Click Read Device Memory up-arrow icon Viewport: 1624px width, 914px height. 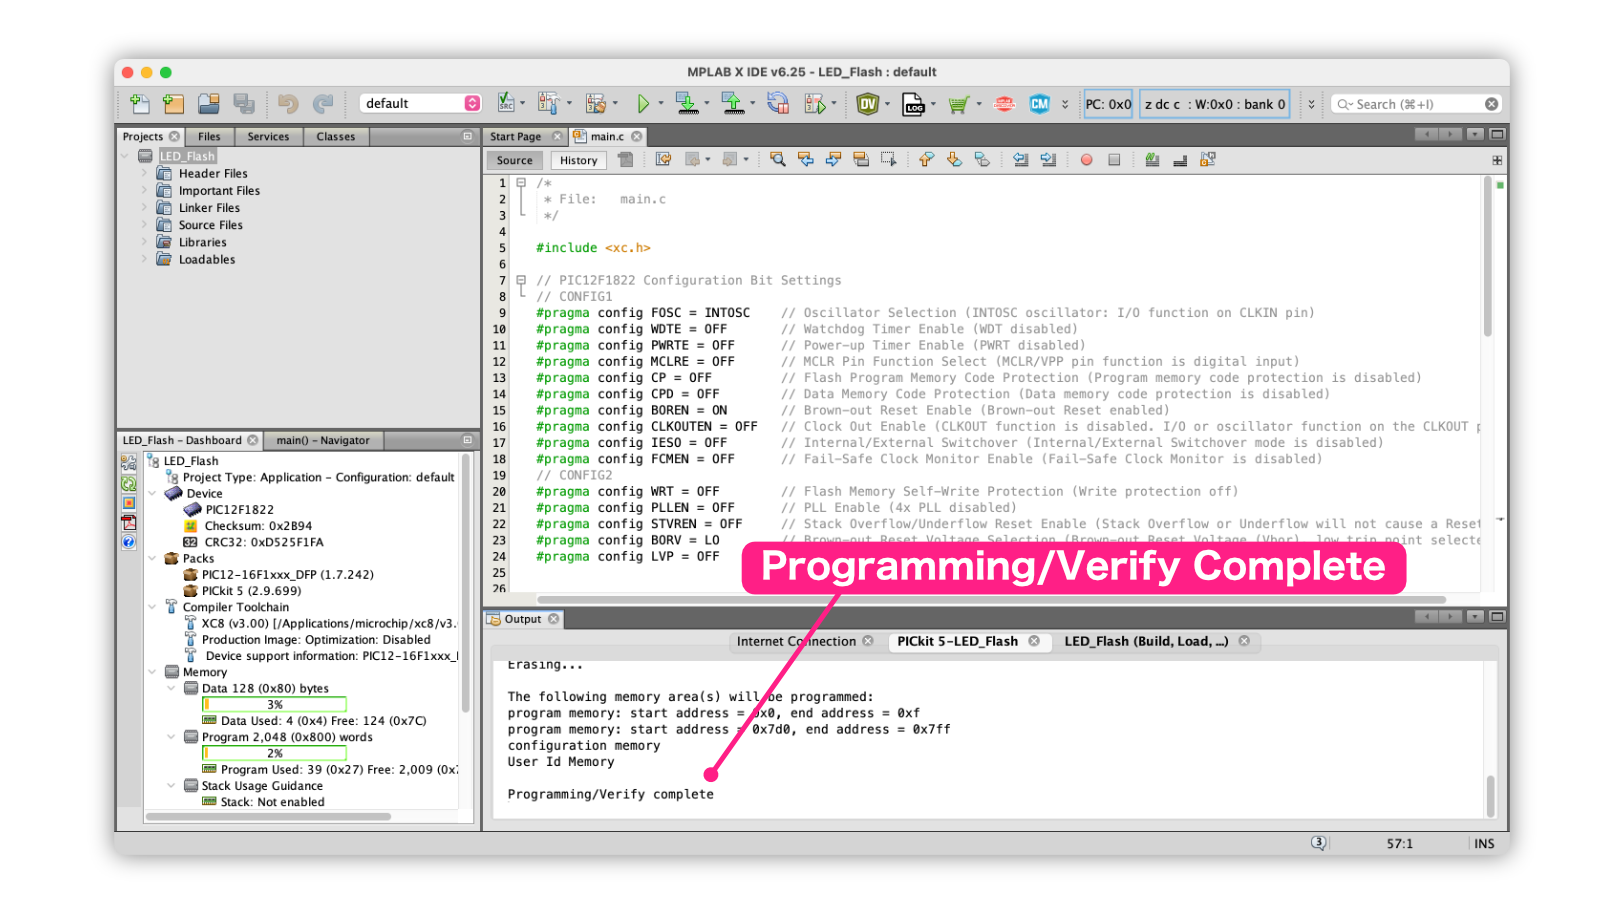pos(732,103)
